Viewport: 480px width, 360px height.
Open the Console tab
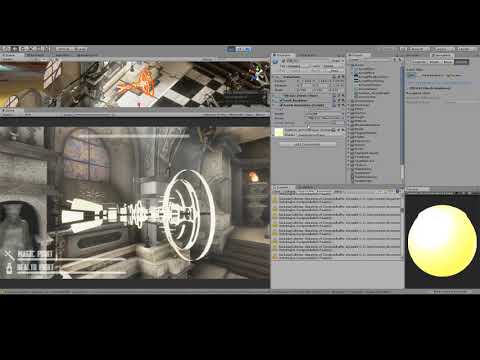(x=283, y=188)
